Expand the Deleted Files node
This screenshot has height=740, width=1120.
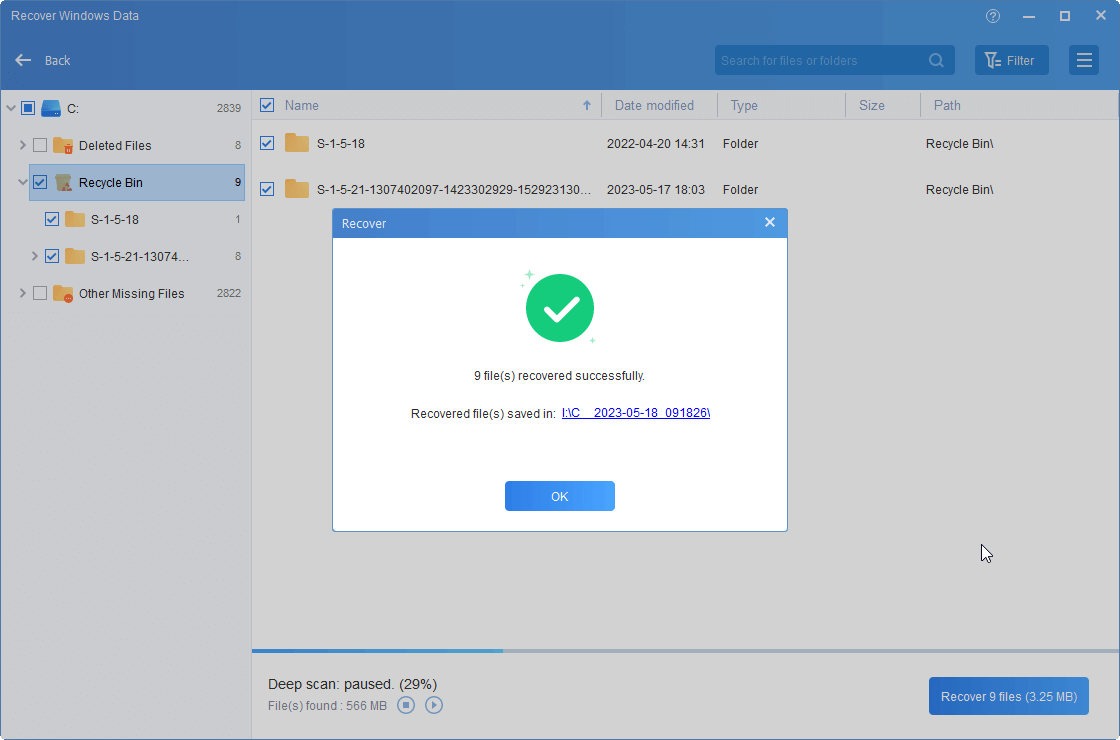22,145
